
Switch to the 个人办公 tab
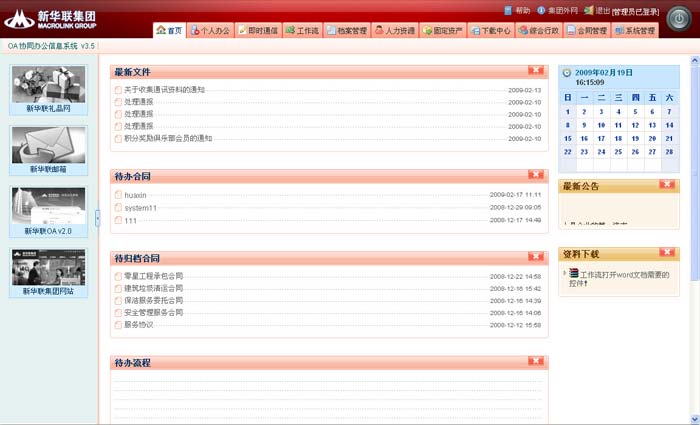[x=211, y=31]
